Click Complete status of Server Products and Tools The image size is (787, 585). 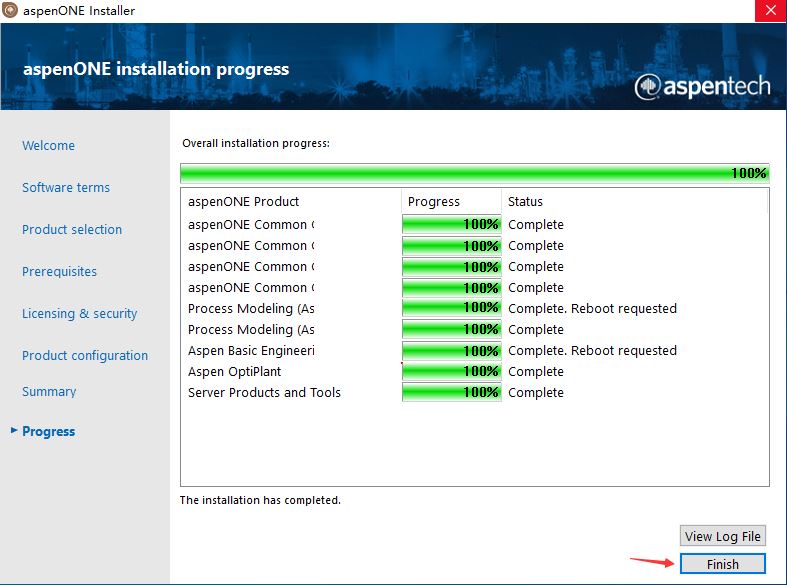coord(536,393)
